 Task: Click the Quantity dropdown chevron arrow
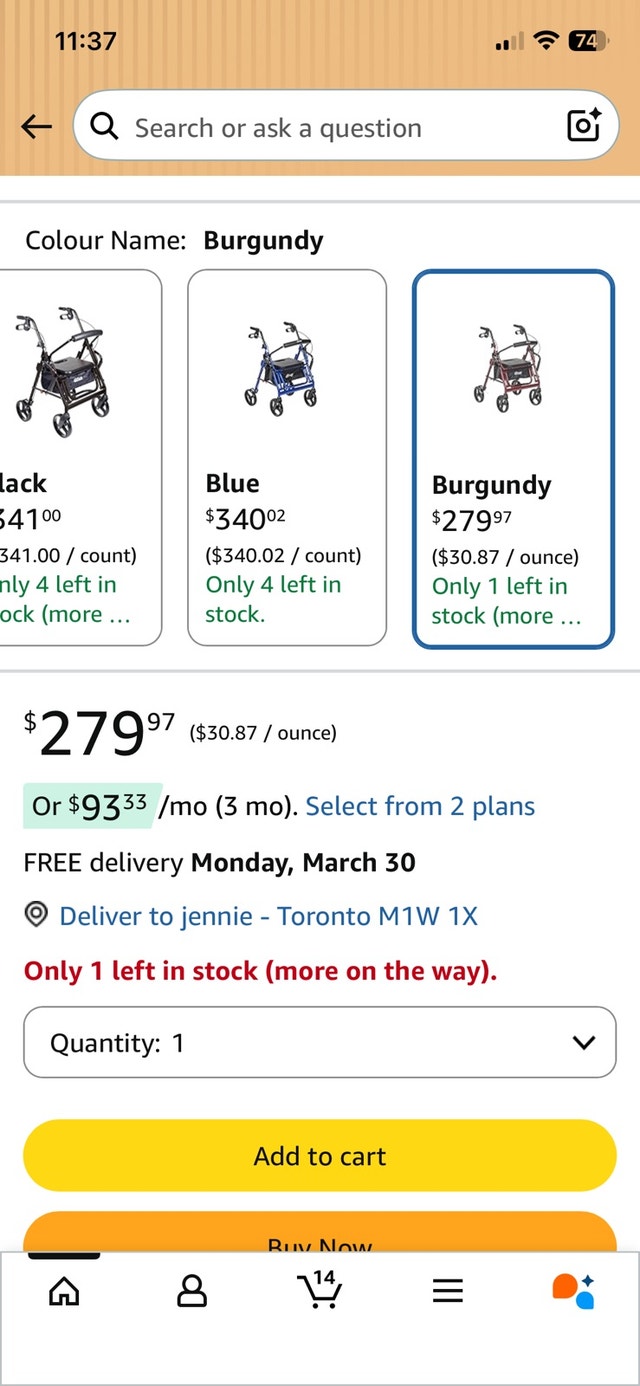[583, 1042]
